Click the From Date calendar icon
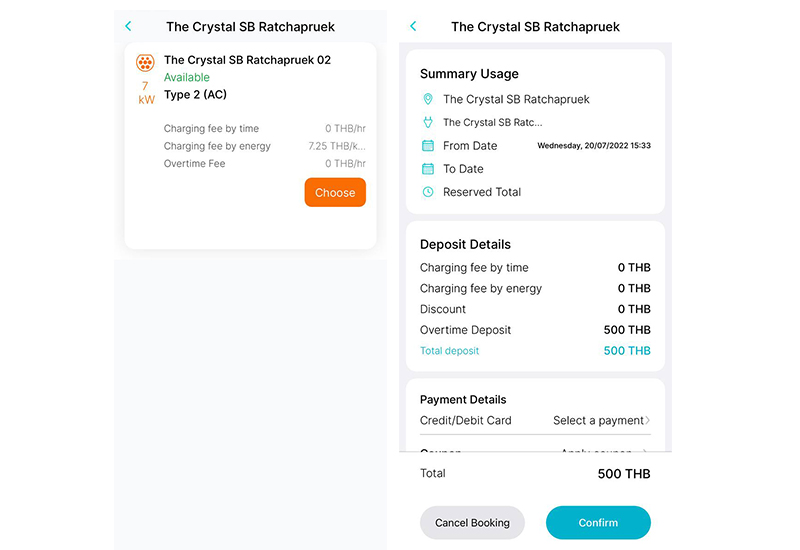Viewport: 800px width, 550px height. click(x=428, y=146)
